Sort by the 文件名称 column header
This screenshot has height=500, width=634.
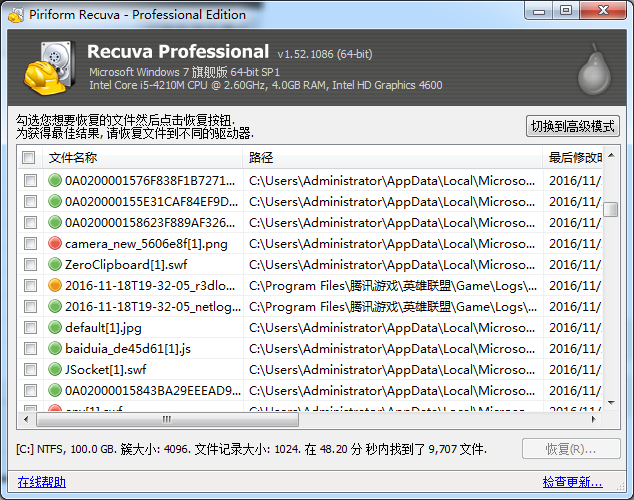(142, 157)
